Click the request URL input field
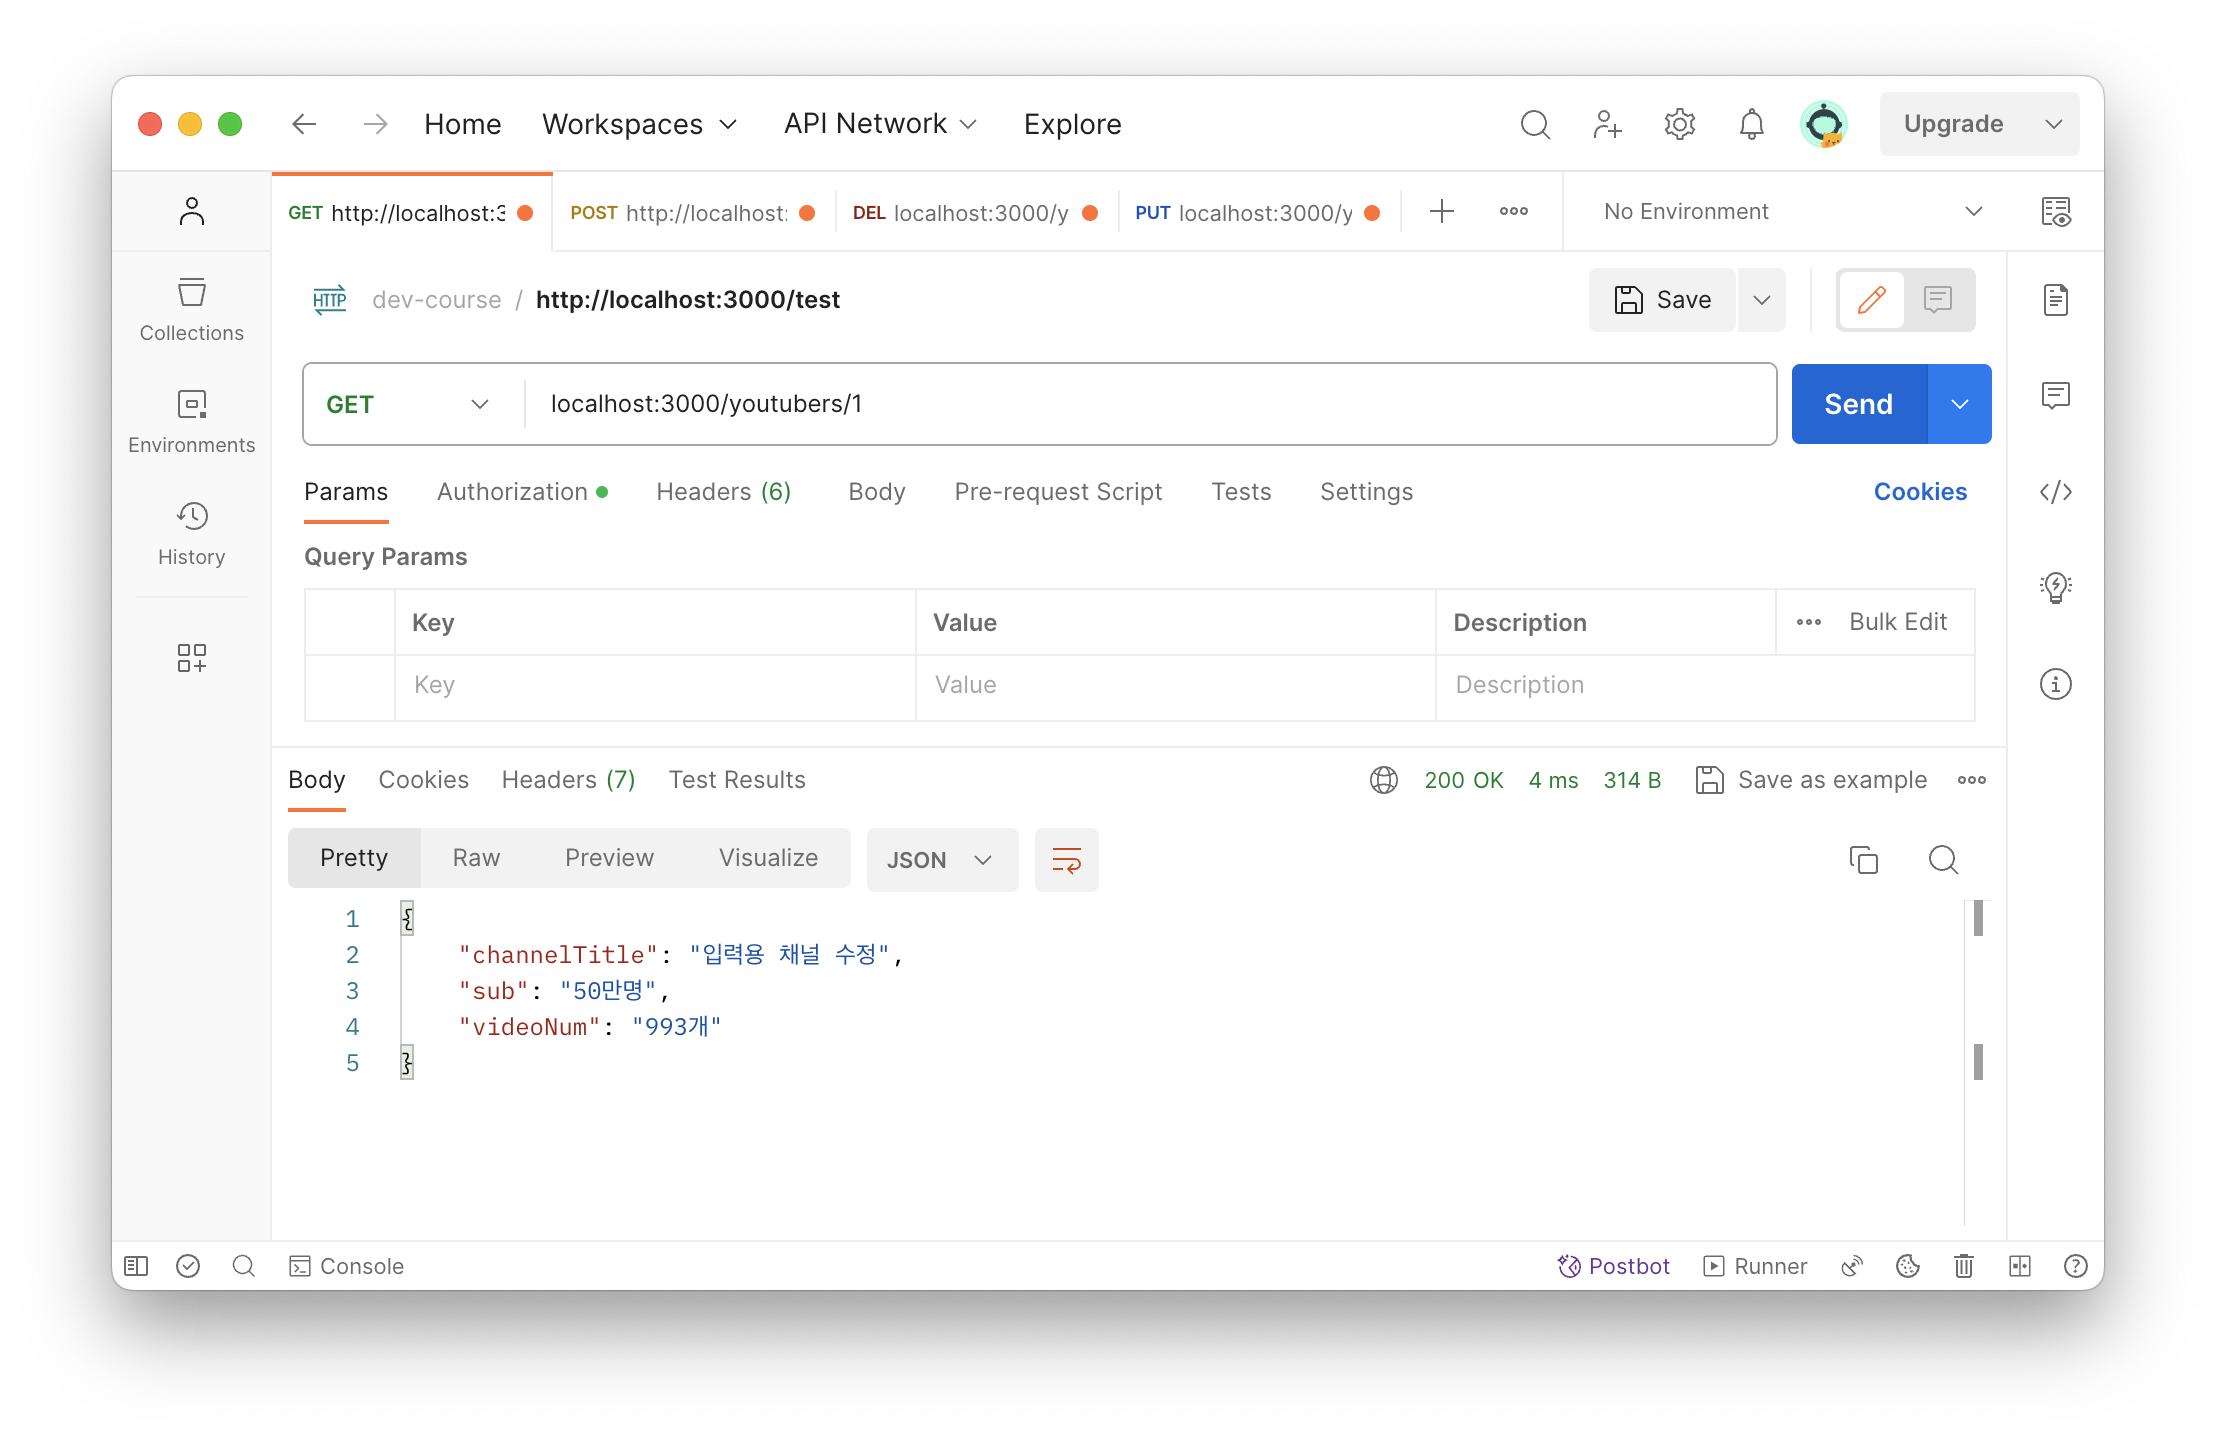Viewport: 2216px width, 1438px height. (x=1150, y=404)
